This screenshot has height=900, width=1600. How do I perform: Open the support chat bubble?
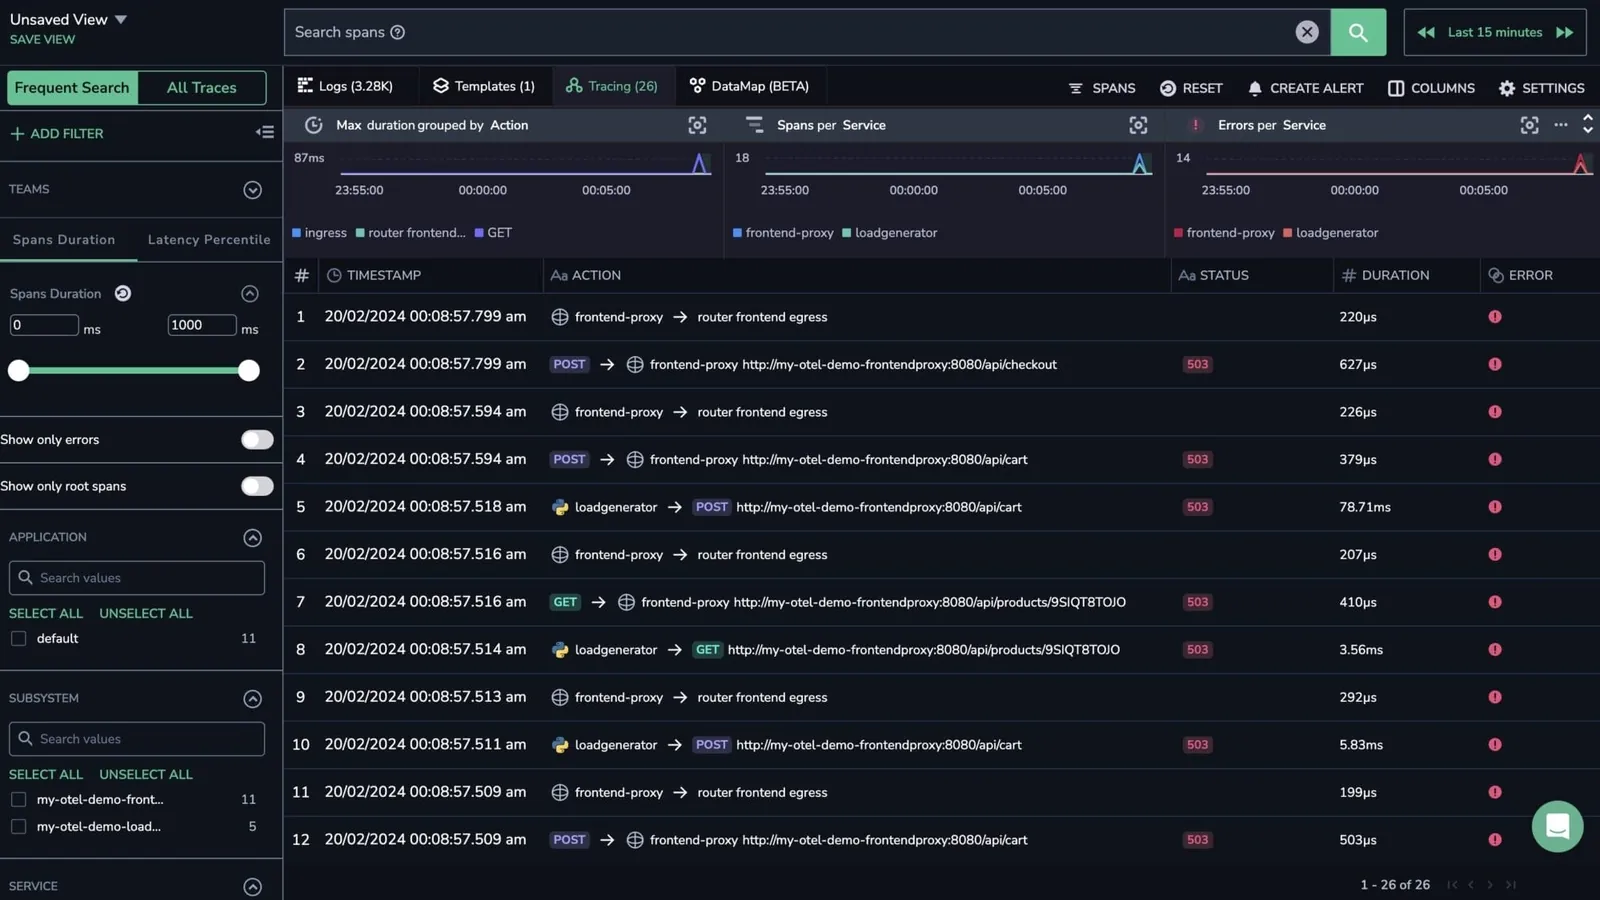coord(1557,826)
